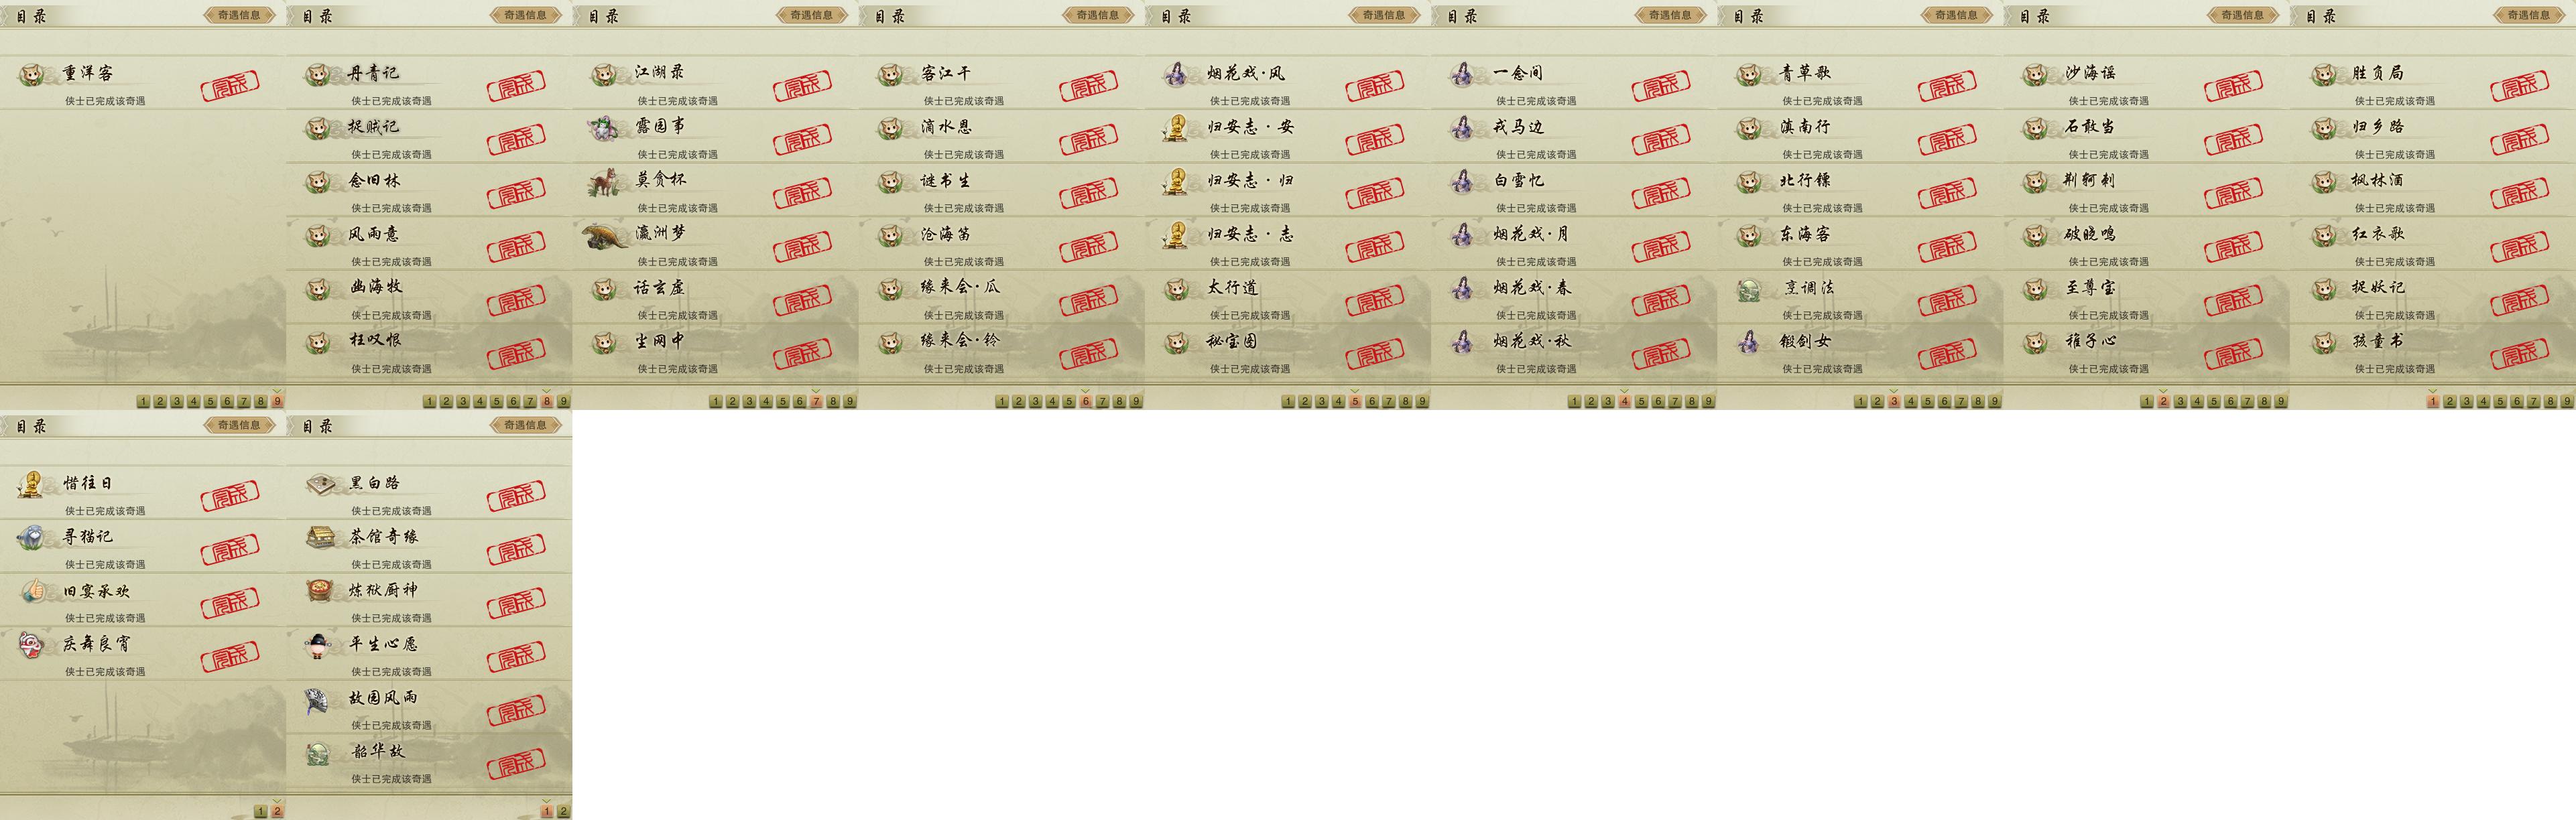Click the mask icon next to 庆舞良宵
This screenshot has width=2576, height=820.
click(32, 645)
